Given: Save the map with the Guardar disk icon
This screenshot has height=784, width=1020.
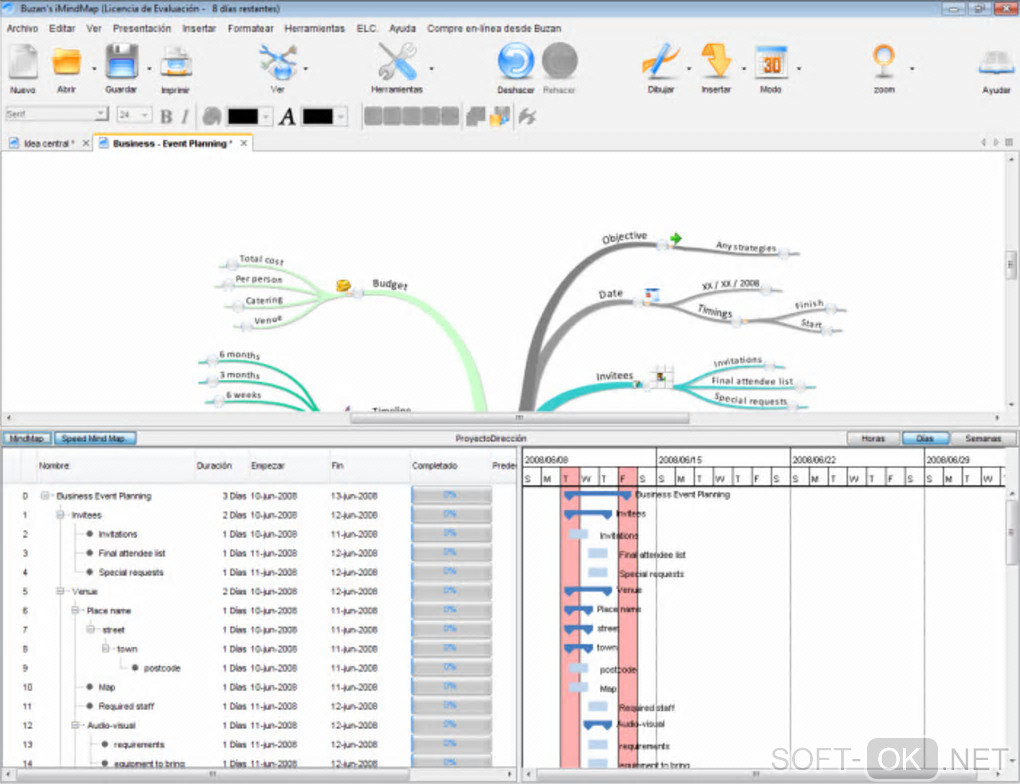Looking at the screenshot, I should point(122,61).
